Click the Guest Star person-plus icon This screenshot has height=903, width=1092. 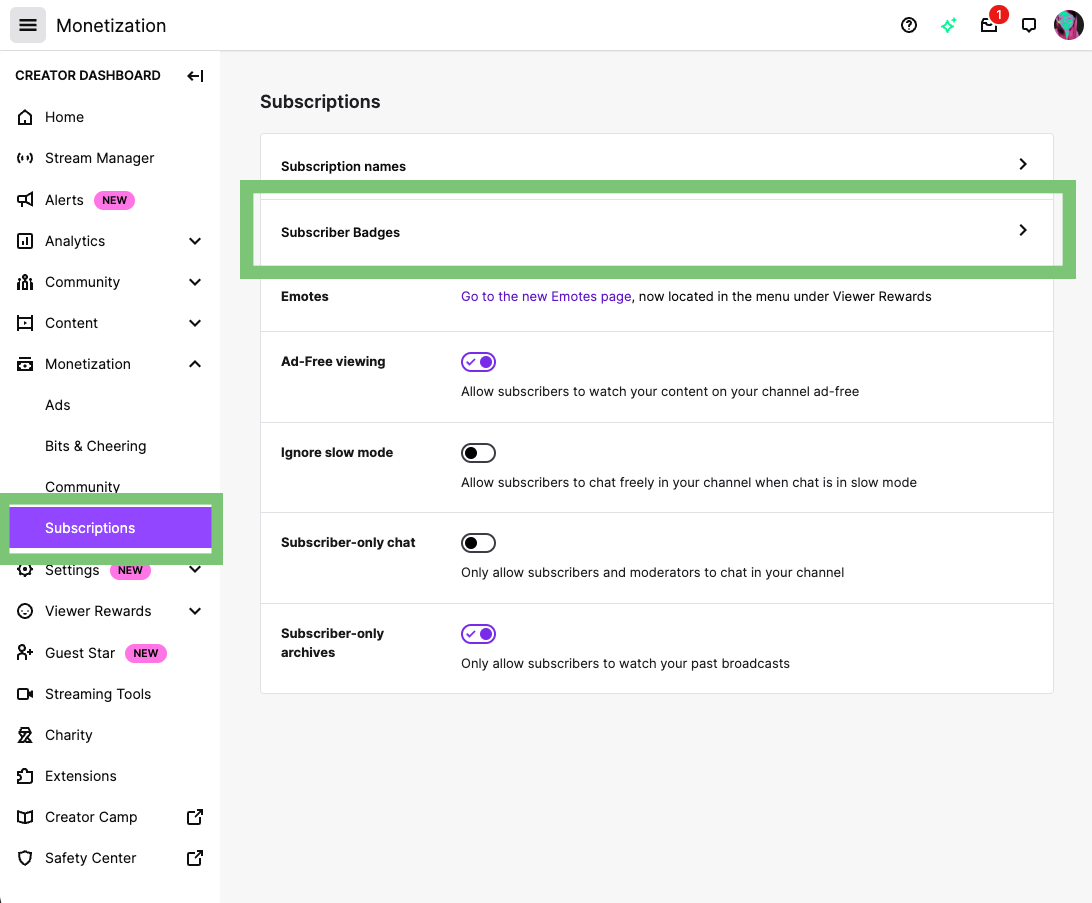(25, 652)
